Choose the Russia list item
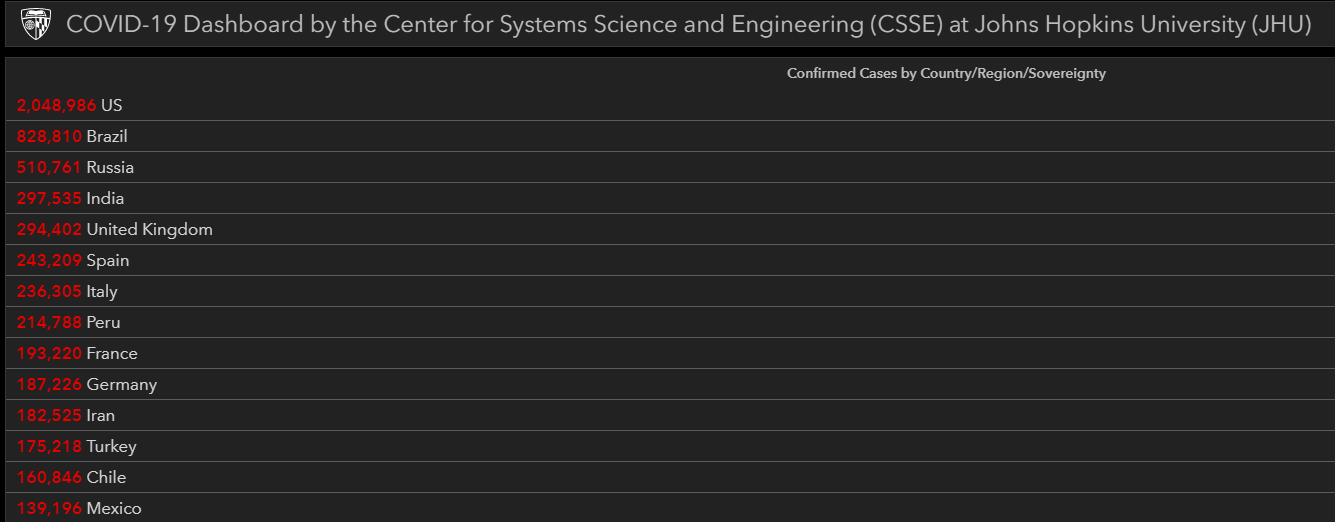Screen dimensions: 1335x522 pos(670,167)
